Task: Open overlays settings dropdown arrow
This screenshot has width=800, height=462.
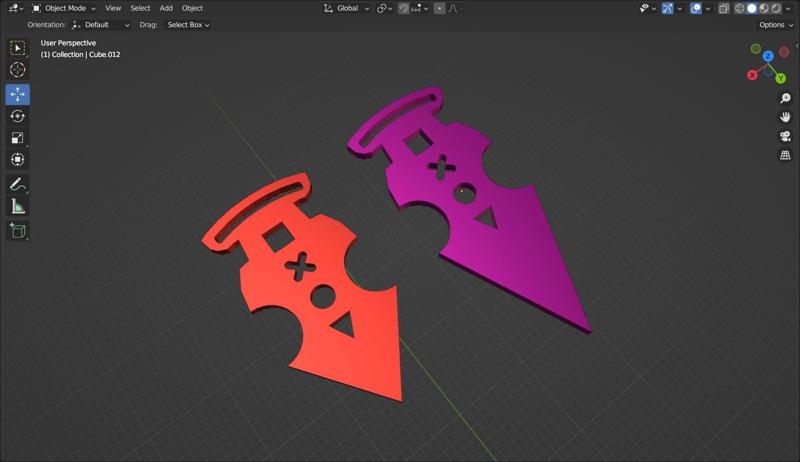Action: (708, 8)
